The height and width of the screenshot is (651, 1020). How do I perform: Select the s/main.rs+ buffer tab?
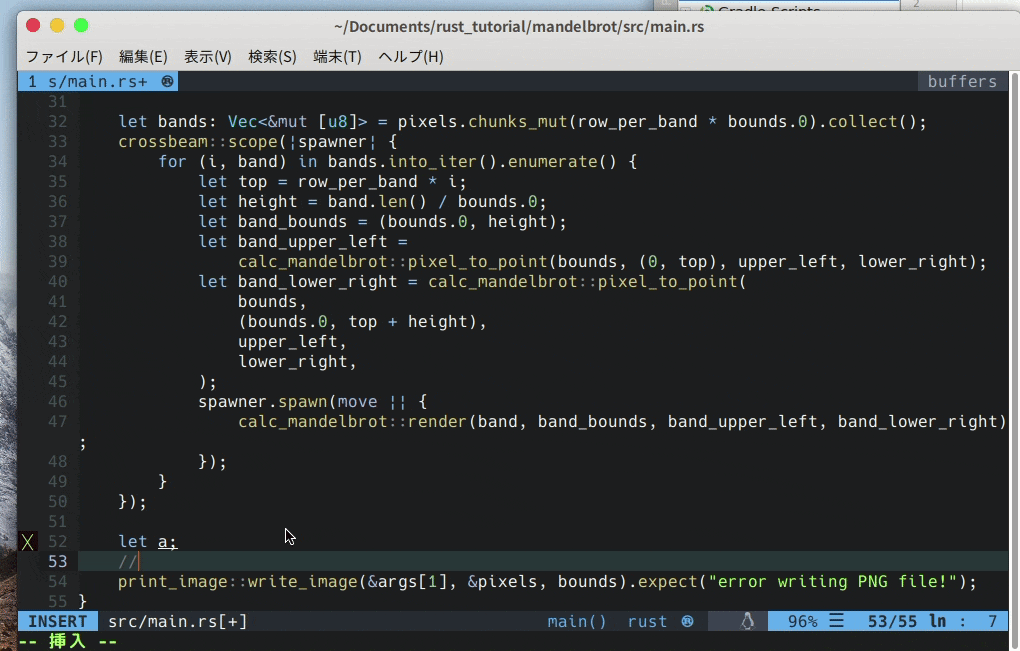click(98, 81)
